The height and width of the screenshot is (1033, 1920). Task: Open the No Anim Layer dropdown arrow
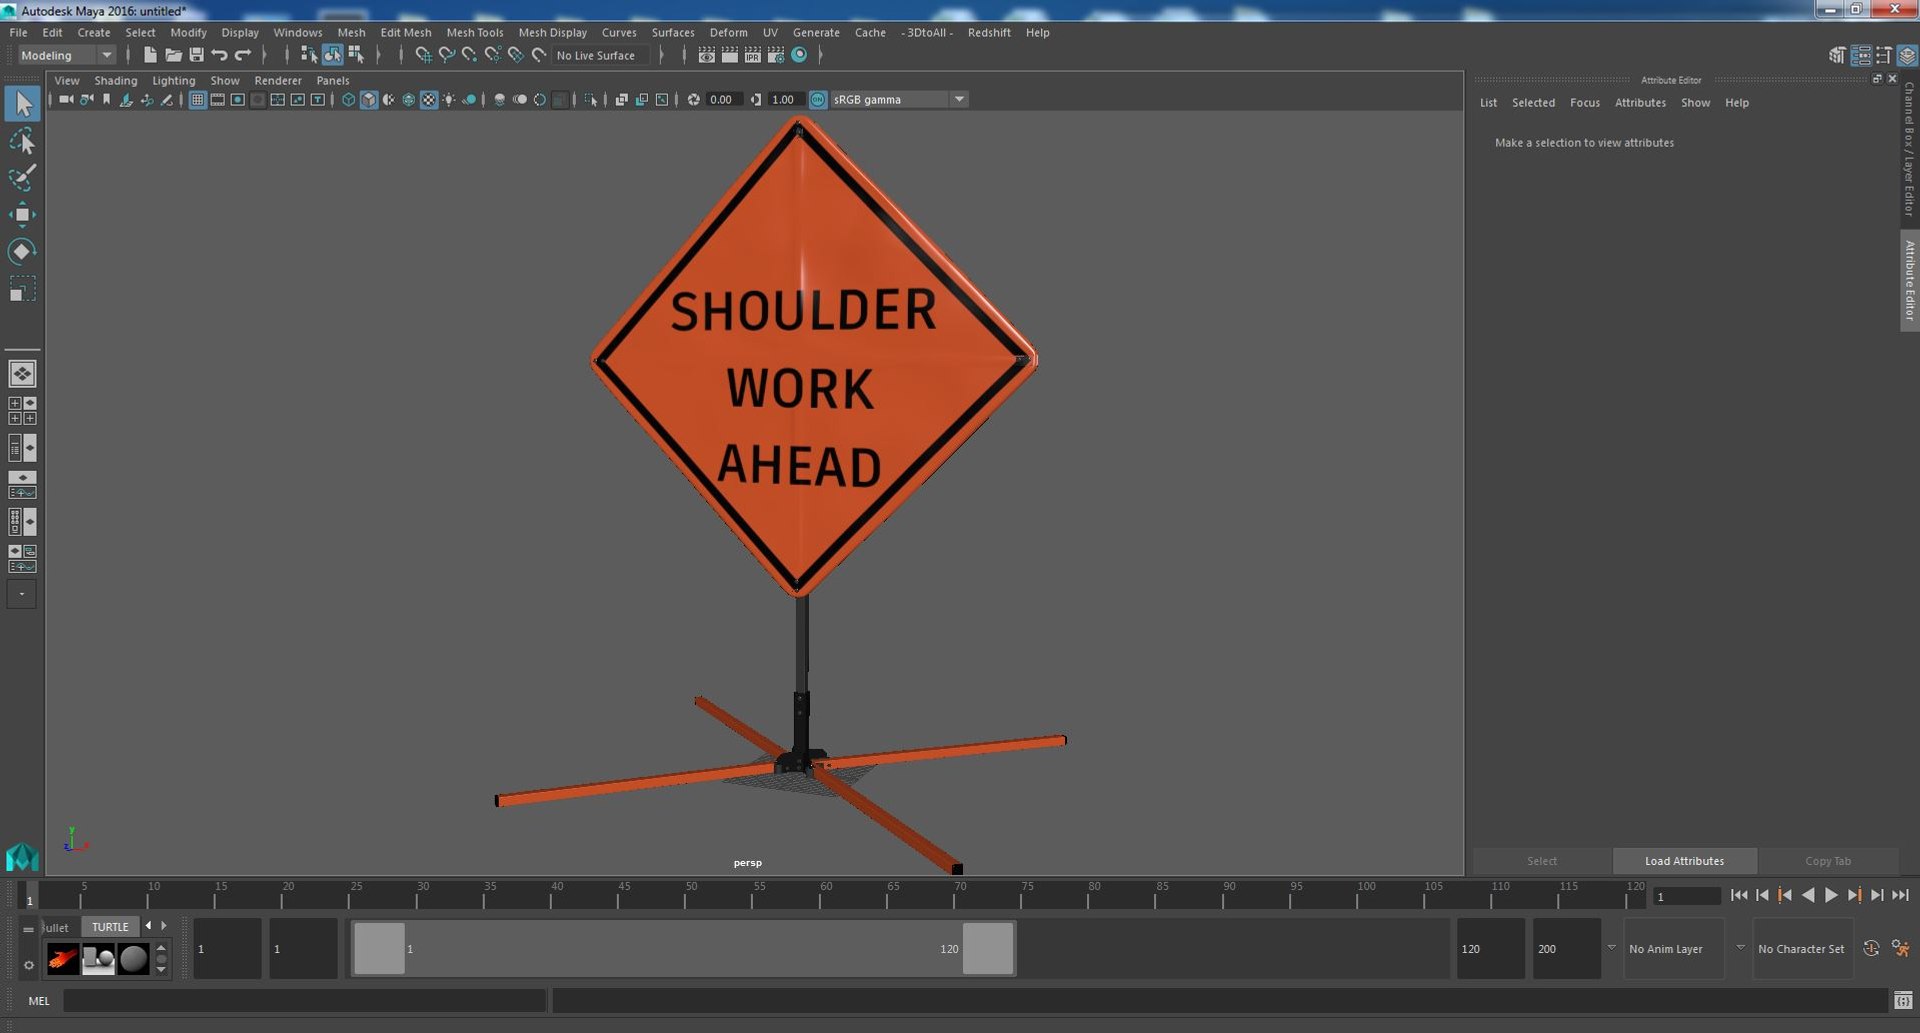point(1611,948)
